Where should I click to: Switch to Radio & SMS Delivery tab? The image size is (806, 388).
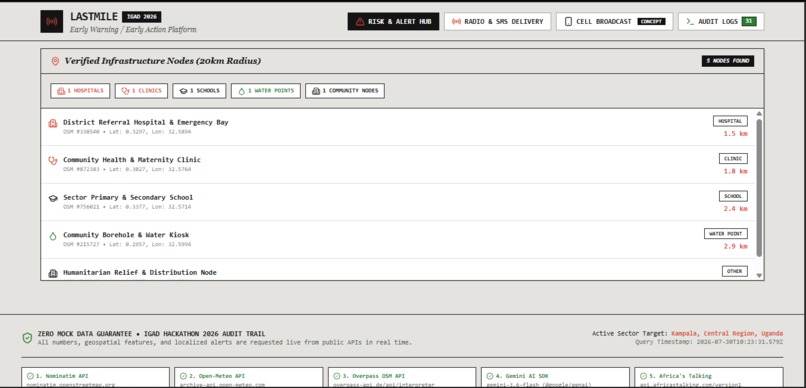[x=498, y=22]
